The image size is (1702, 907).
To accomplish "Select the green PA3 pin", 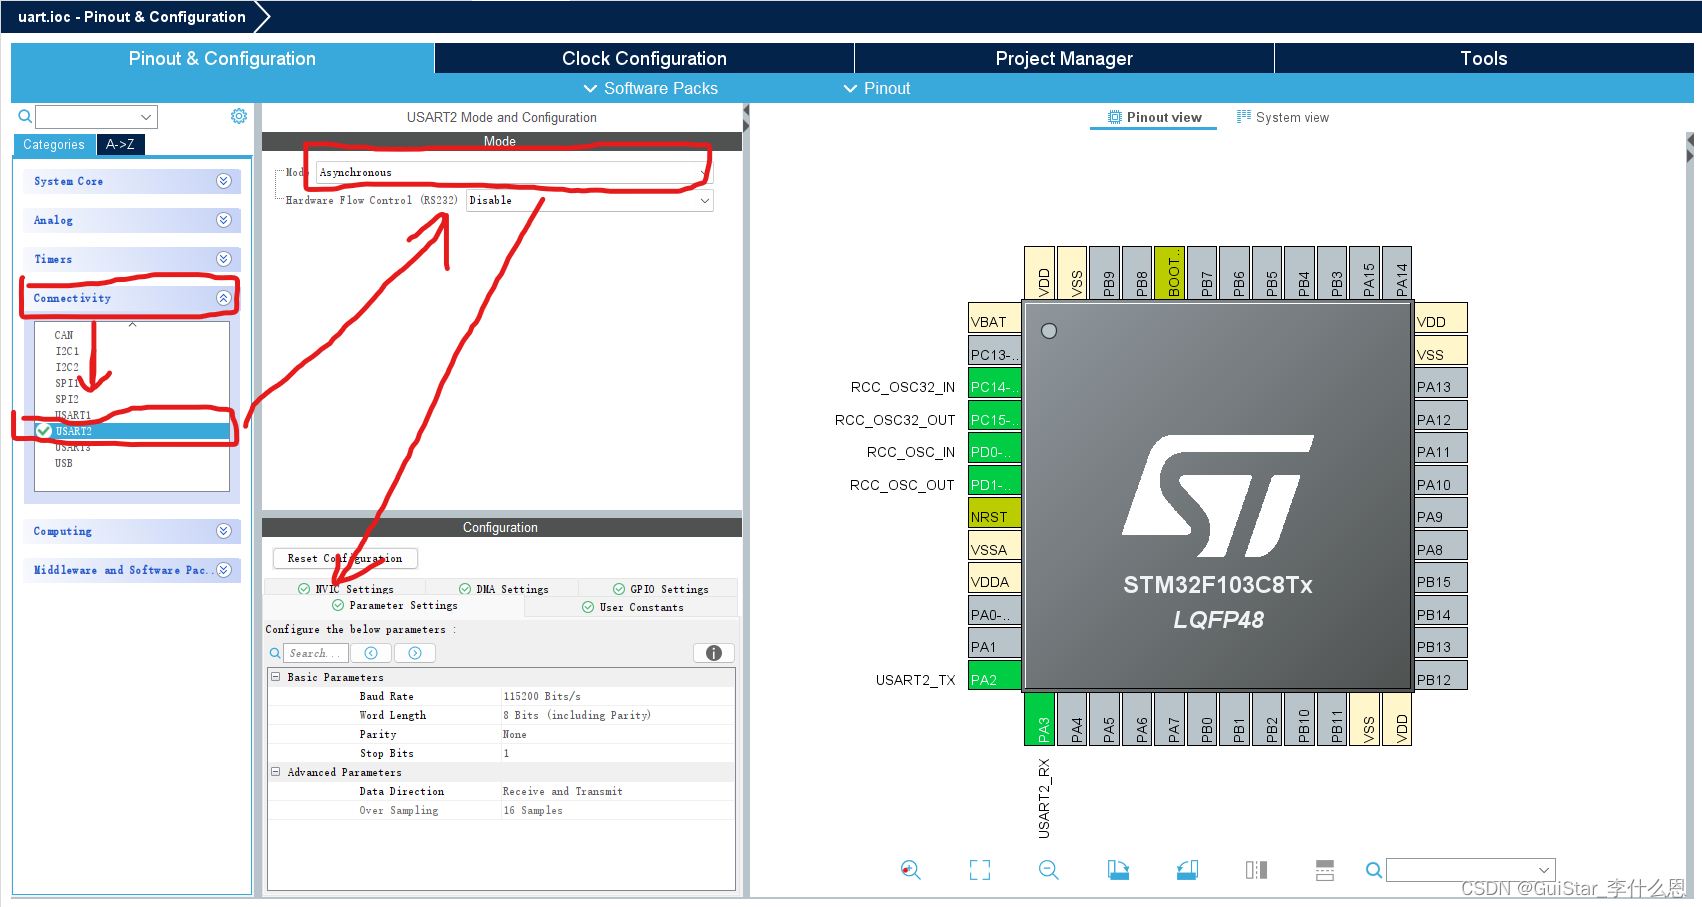I will pyautogui.click(x=1040, y=719).
